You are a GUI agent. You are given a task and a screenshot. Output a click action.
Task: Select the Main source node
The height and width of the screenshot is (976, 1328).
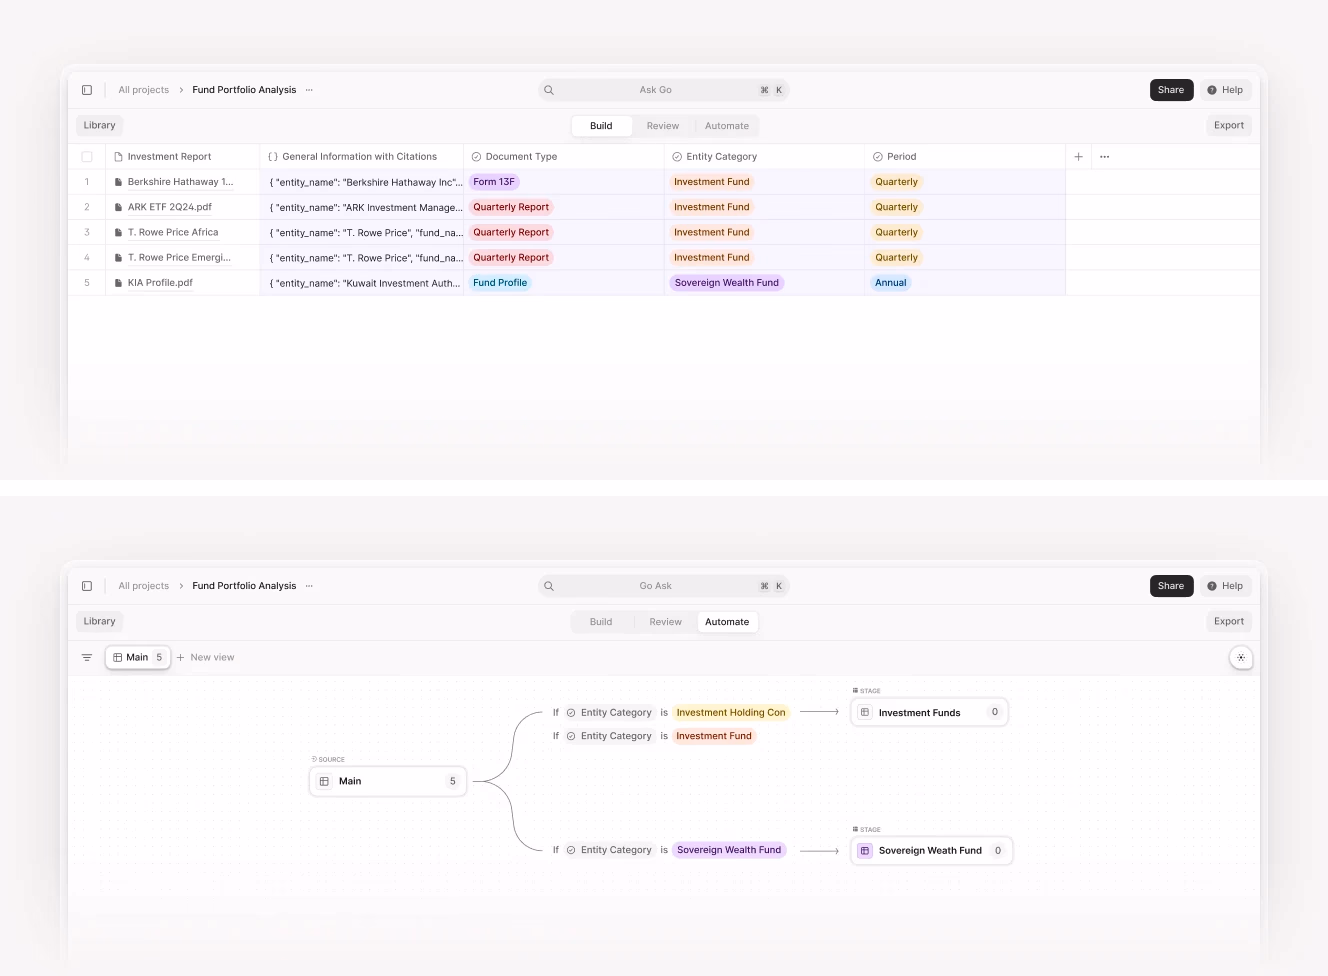point(388,781)
